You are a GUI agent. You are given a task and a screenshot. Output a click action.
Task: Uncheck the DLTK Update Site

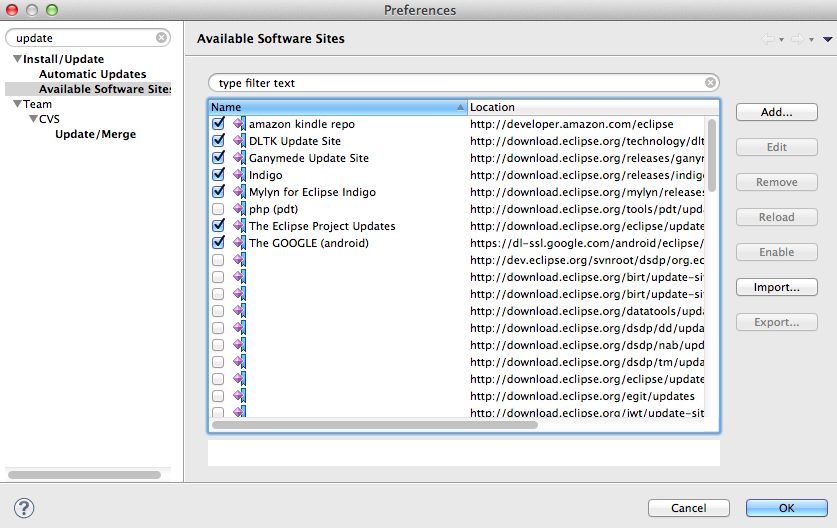(218, 140)
